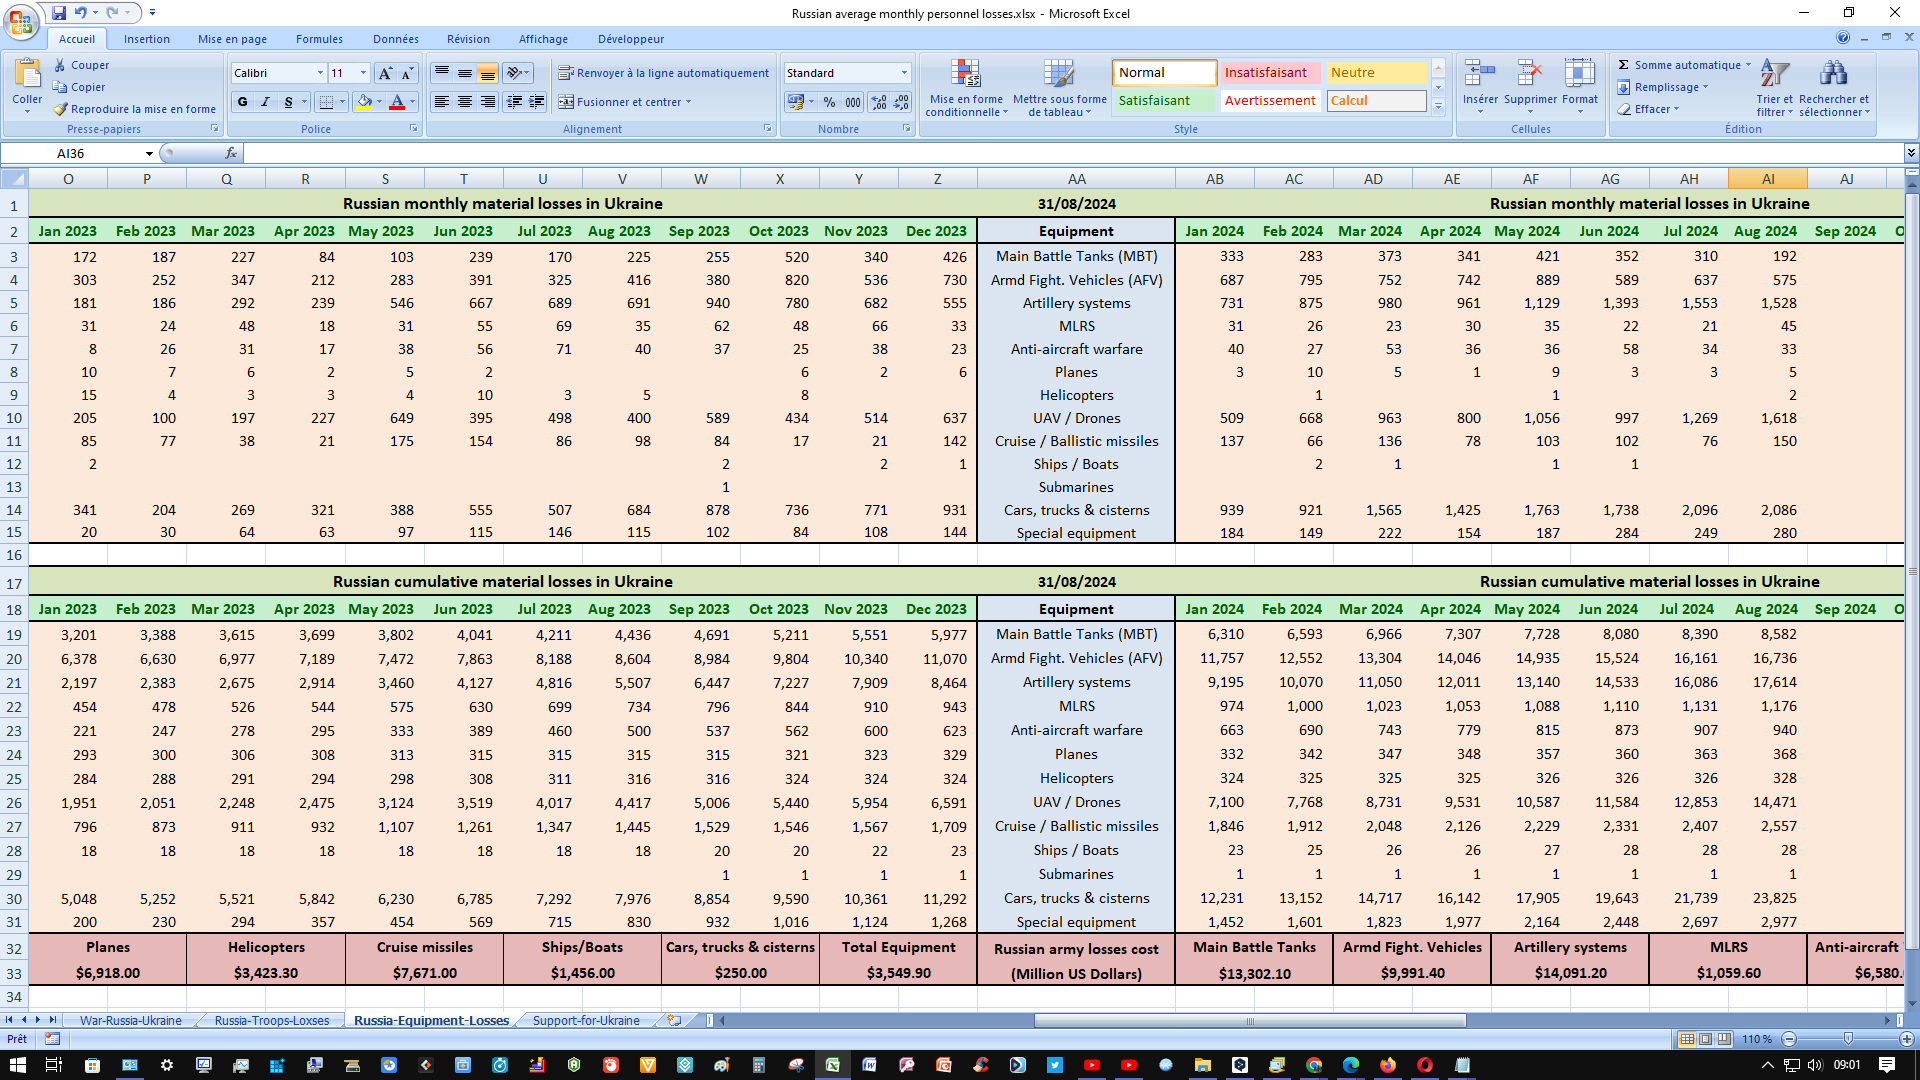Toggle italic (I) formatting
This screenshot has width=1920, height=1080.
(x=265, y=102)
